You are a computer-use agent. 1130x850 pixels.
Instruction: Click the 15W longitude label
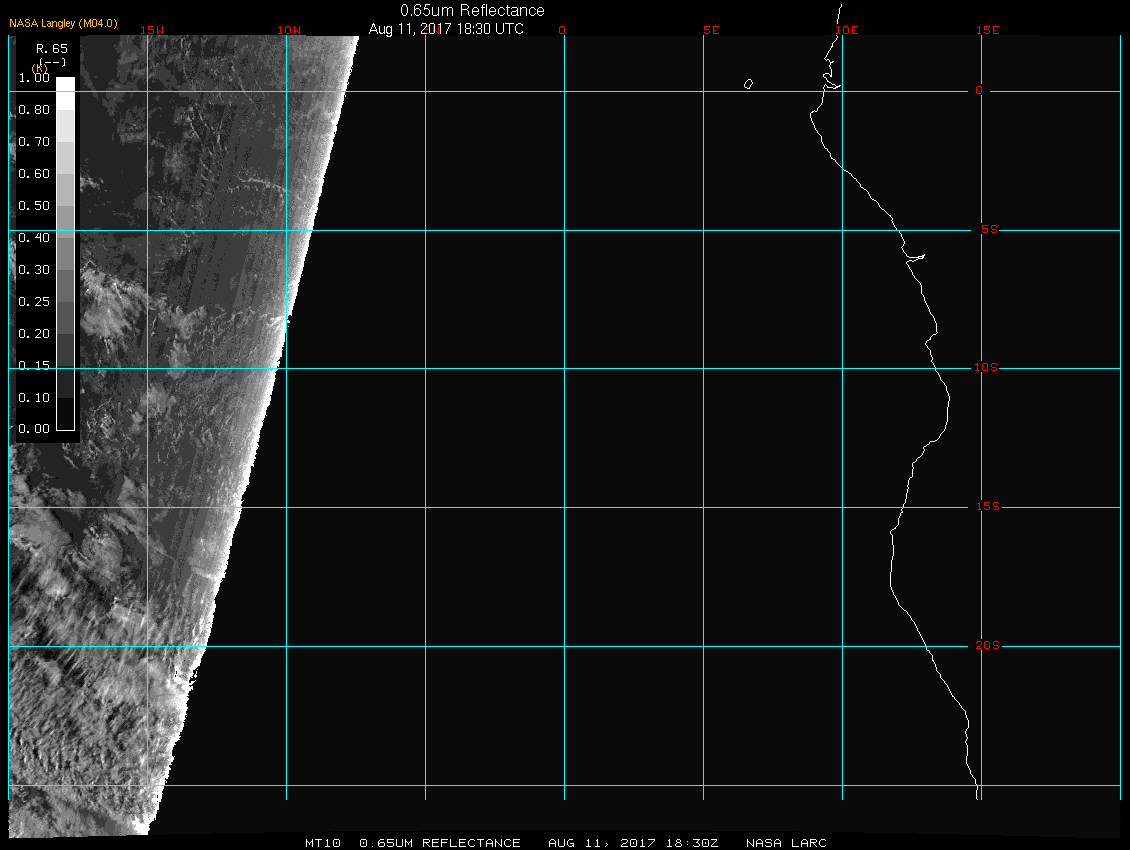pyautogui.click(x=152, y=30)
